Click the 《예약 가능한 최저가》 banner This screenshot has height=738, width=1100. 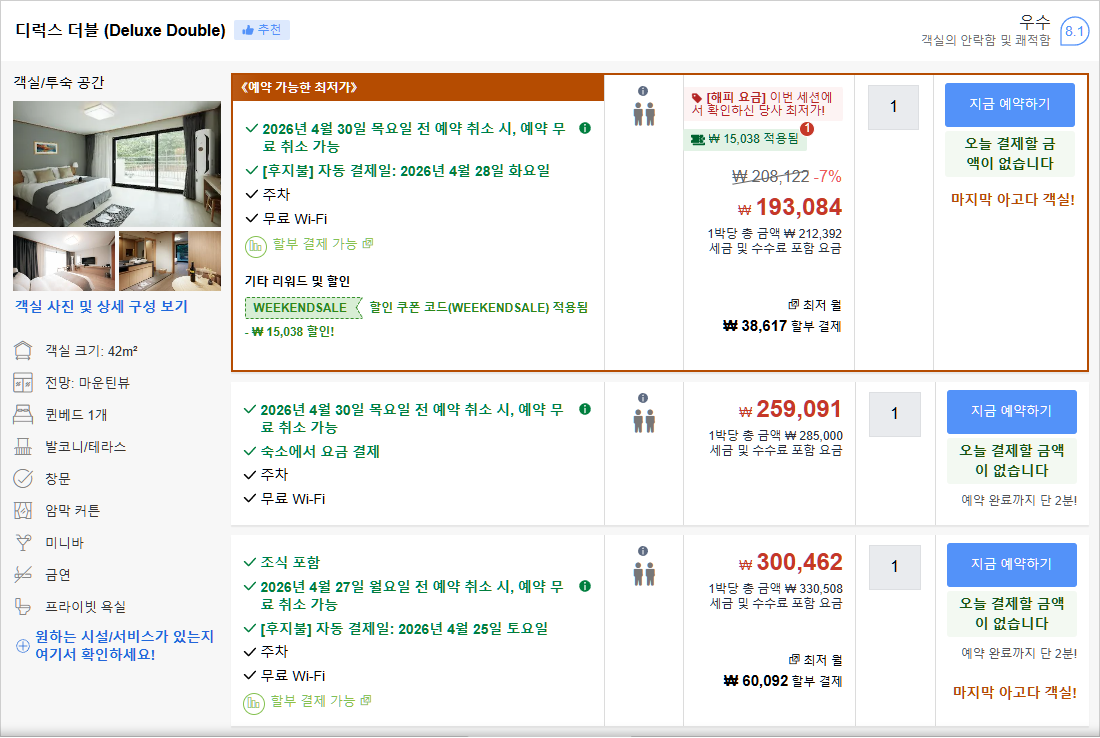pos(417,88)
